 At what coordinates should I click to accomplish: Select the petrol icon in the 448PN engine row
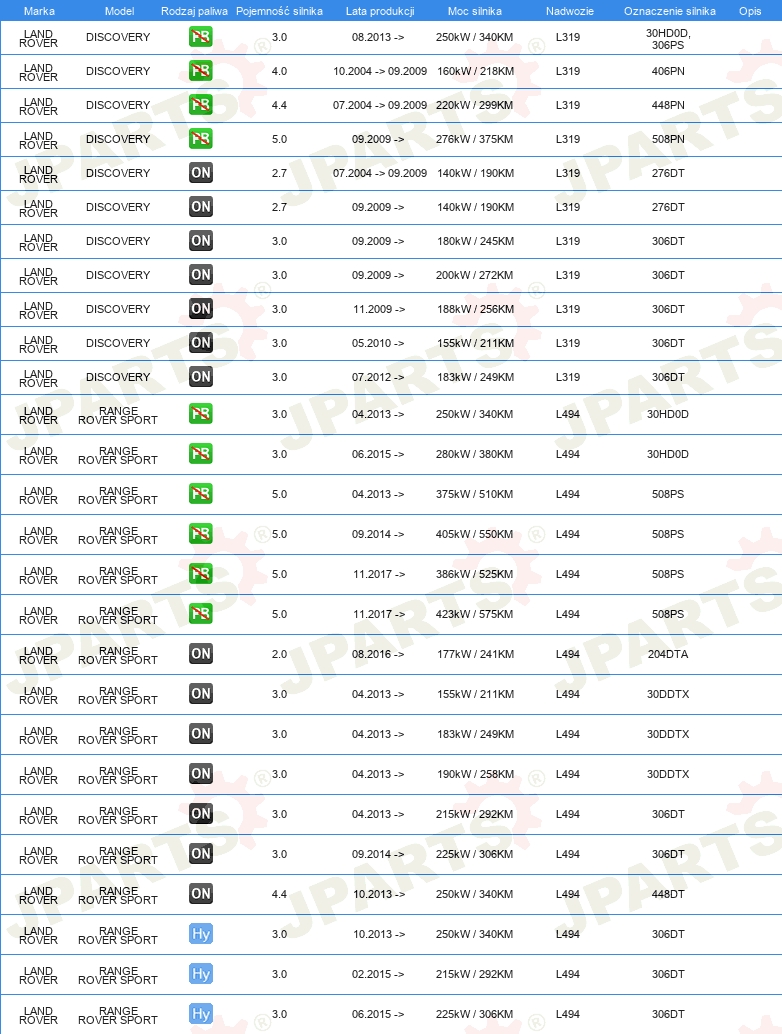pyautogui.click(x=200, y=105)
